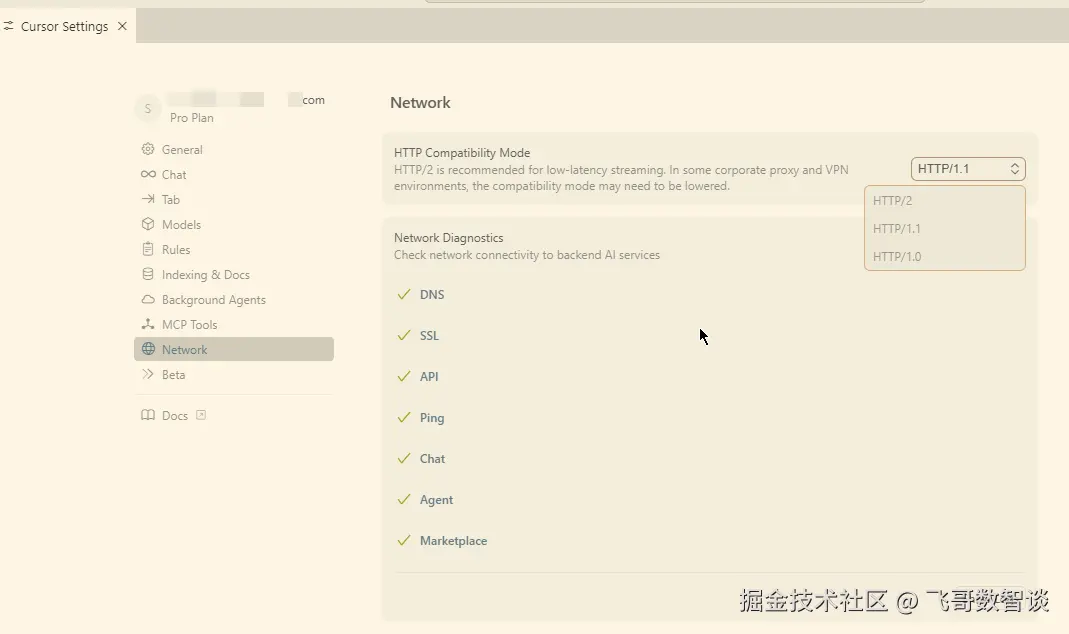1069x634 pixels.
Task: Click the Chat entry in Network Diagnostics
Action: tap(432, 459)
